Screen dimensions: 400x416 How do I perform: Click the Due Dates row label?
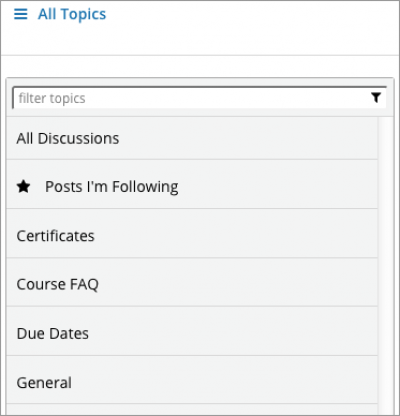[x=53, y=334]
